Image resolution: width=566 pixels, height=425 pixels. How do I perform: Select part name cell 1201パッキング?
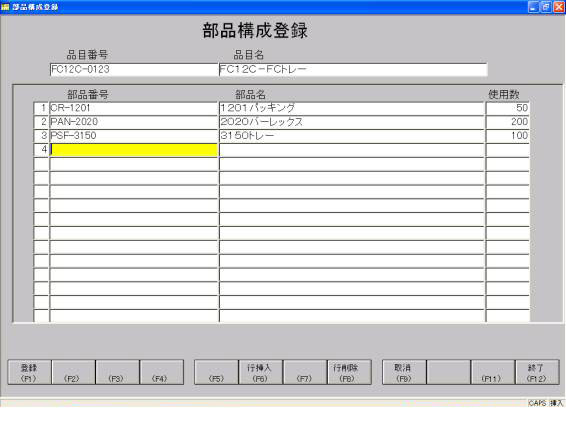pyautogui.click(x=352, y=108)
